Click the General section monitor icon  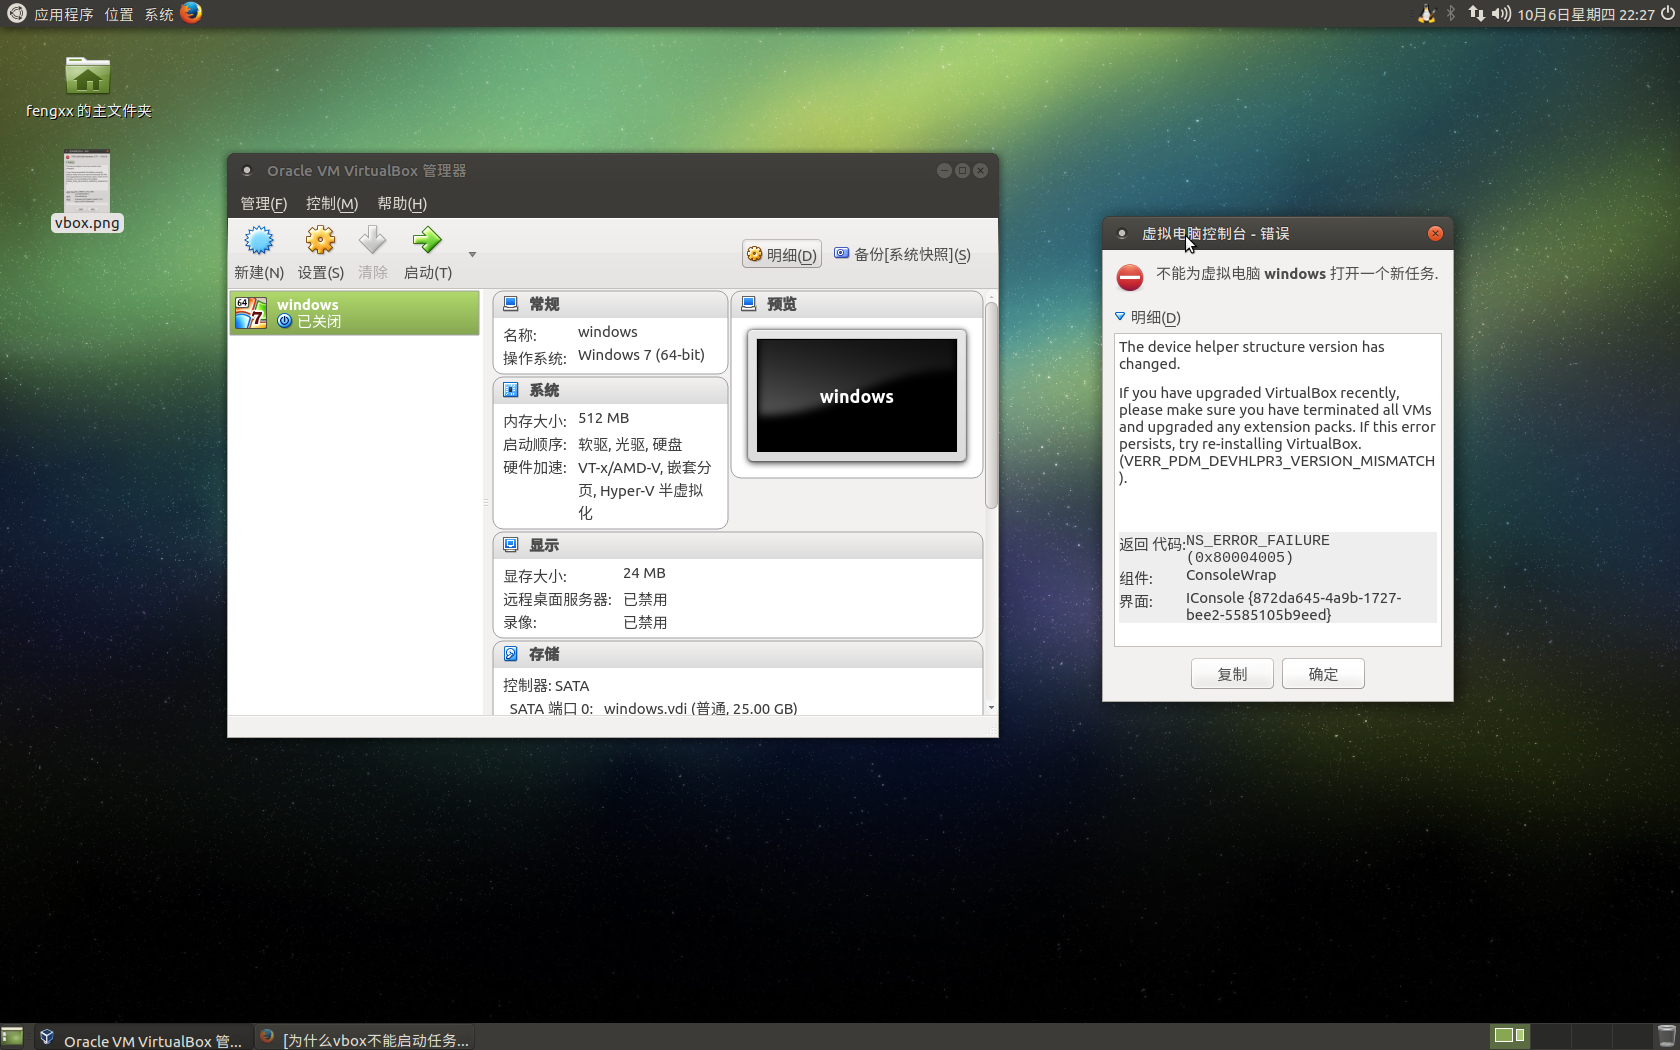pos(511,303)
